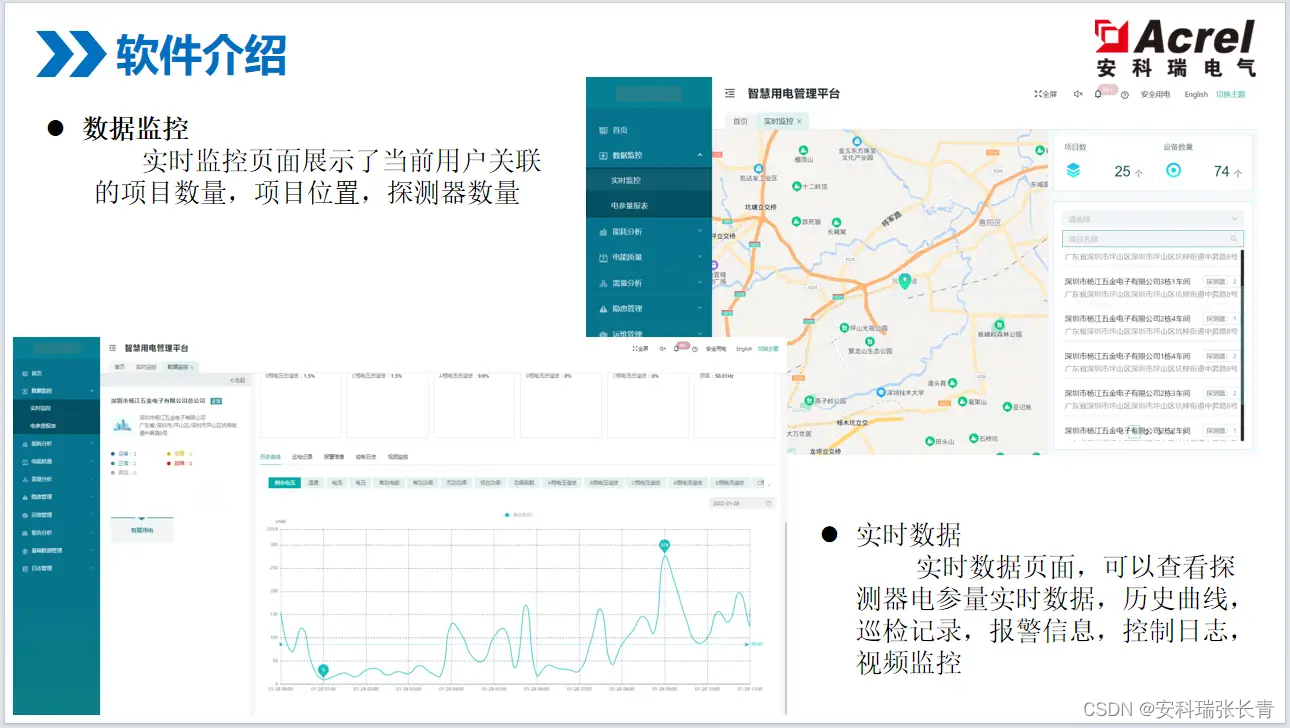The width and height of the screenshot is (1290, 728).
Task: Open help question icon in map window
Action: click(1125, 95)
